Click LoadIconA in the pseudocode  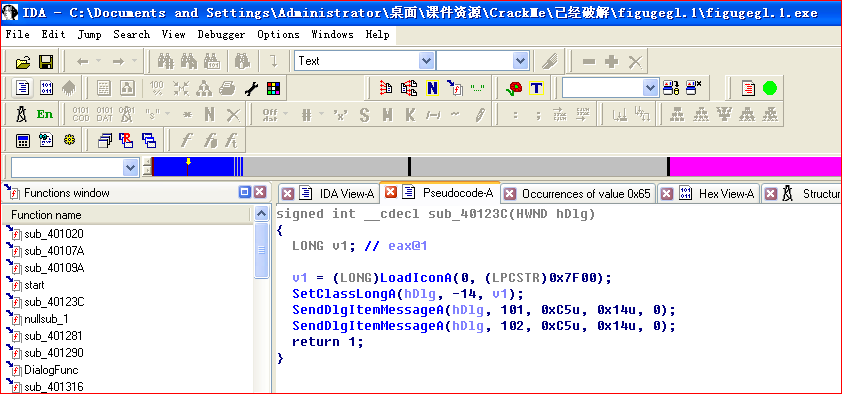(x=416, y=278)
